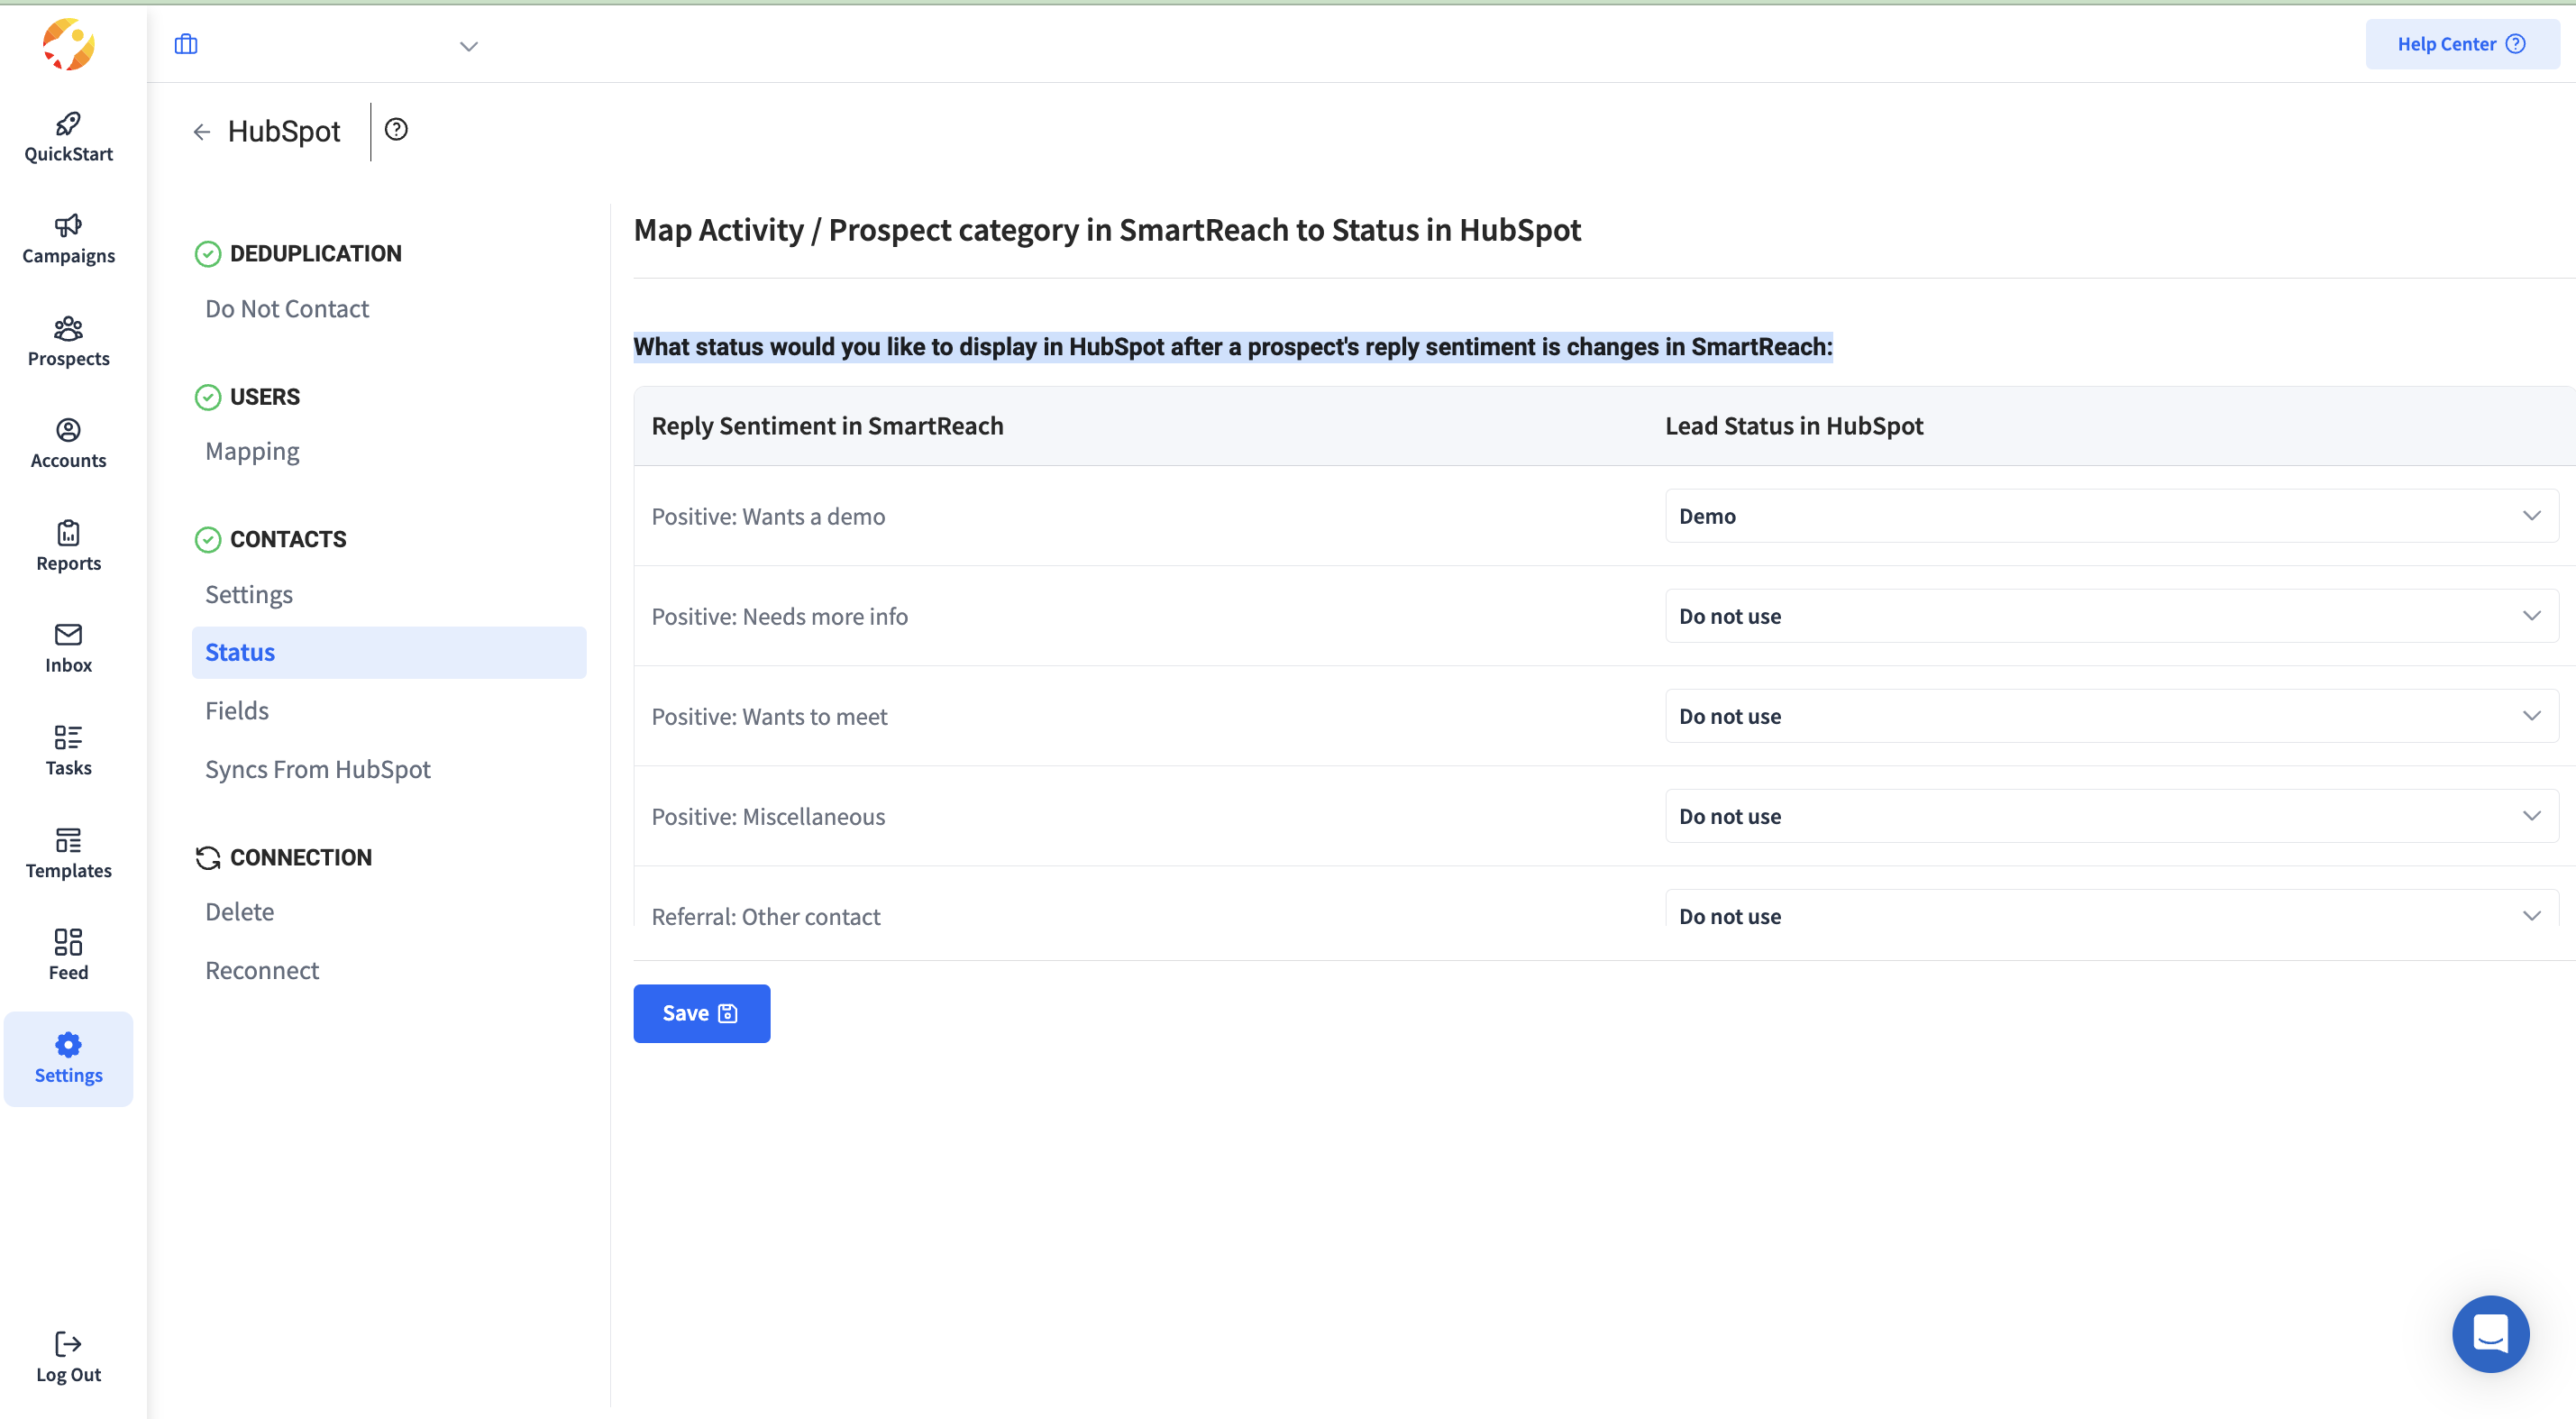The width and height of the screenshot is (2576, 1419).
Task: Open the Help Center link
Action: coord(2461,44)
